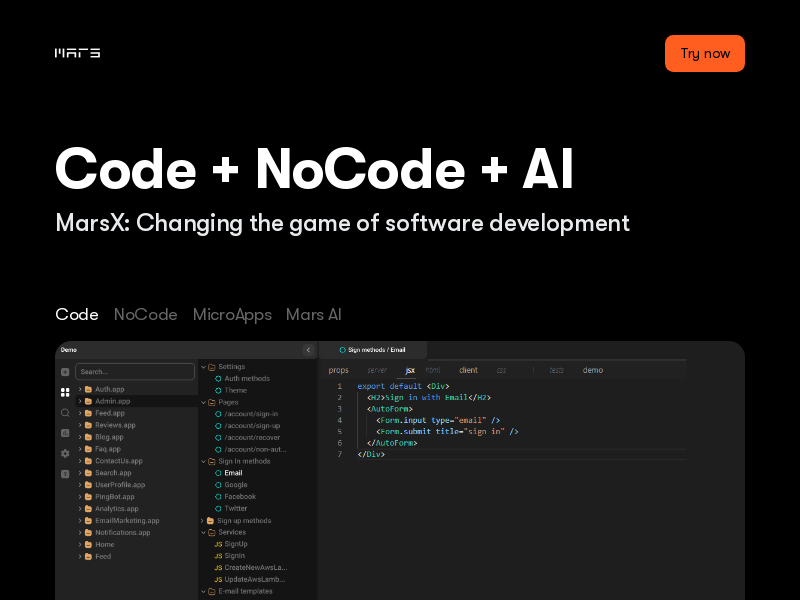Click the Facebook method icon
The width and height of the screenshot is (800, 600).
coord(218,496)
